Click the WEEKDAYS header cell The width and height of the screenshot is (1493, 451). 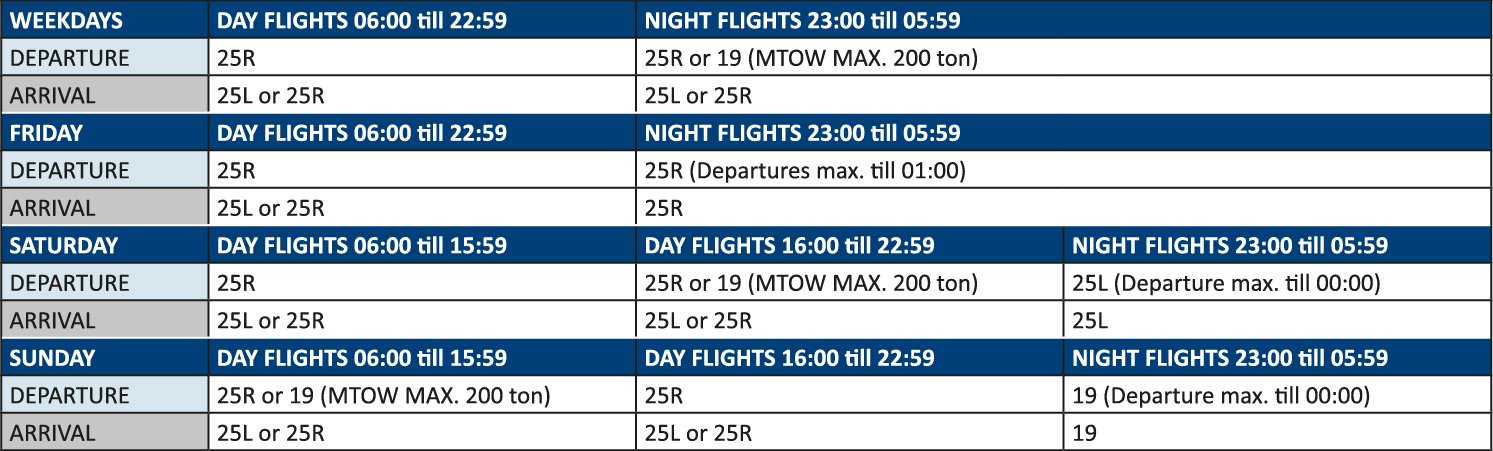pyautogui.click(x=105, y=19)
